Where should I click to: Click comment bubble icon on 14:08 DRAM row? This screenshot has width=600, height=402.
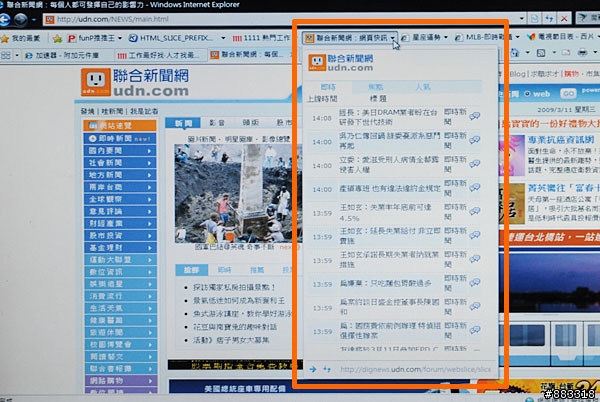point(475,116)
